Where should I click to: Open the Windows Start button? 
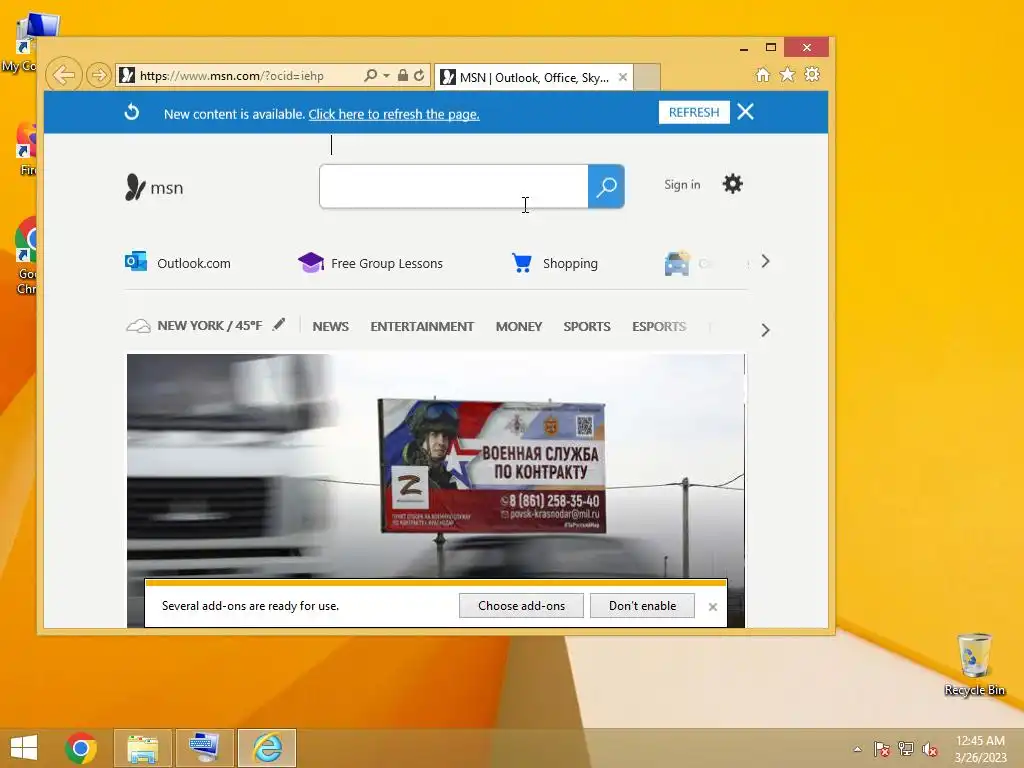coord(24,748)
